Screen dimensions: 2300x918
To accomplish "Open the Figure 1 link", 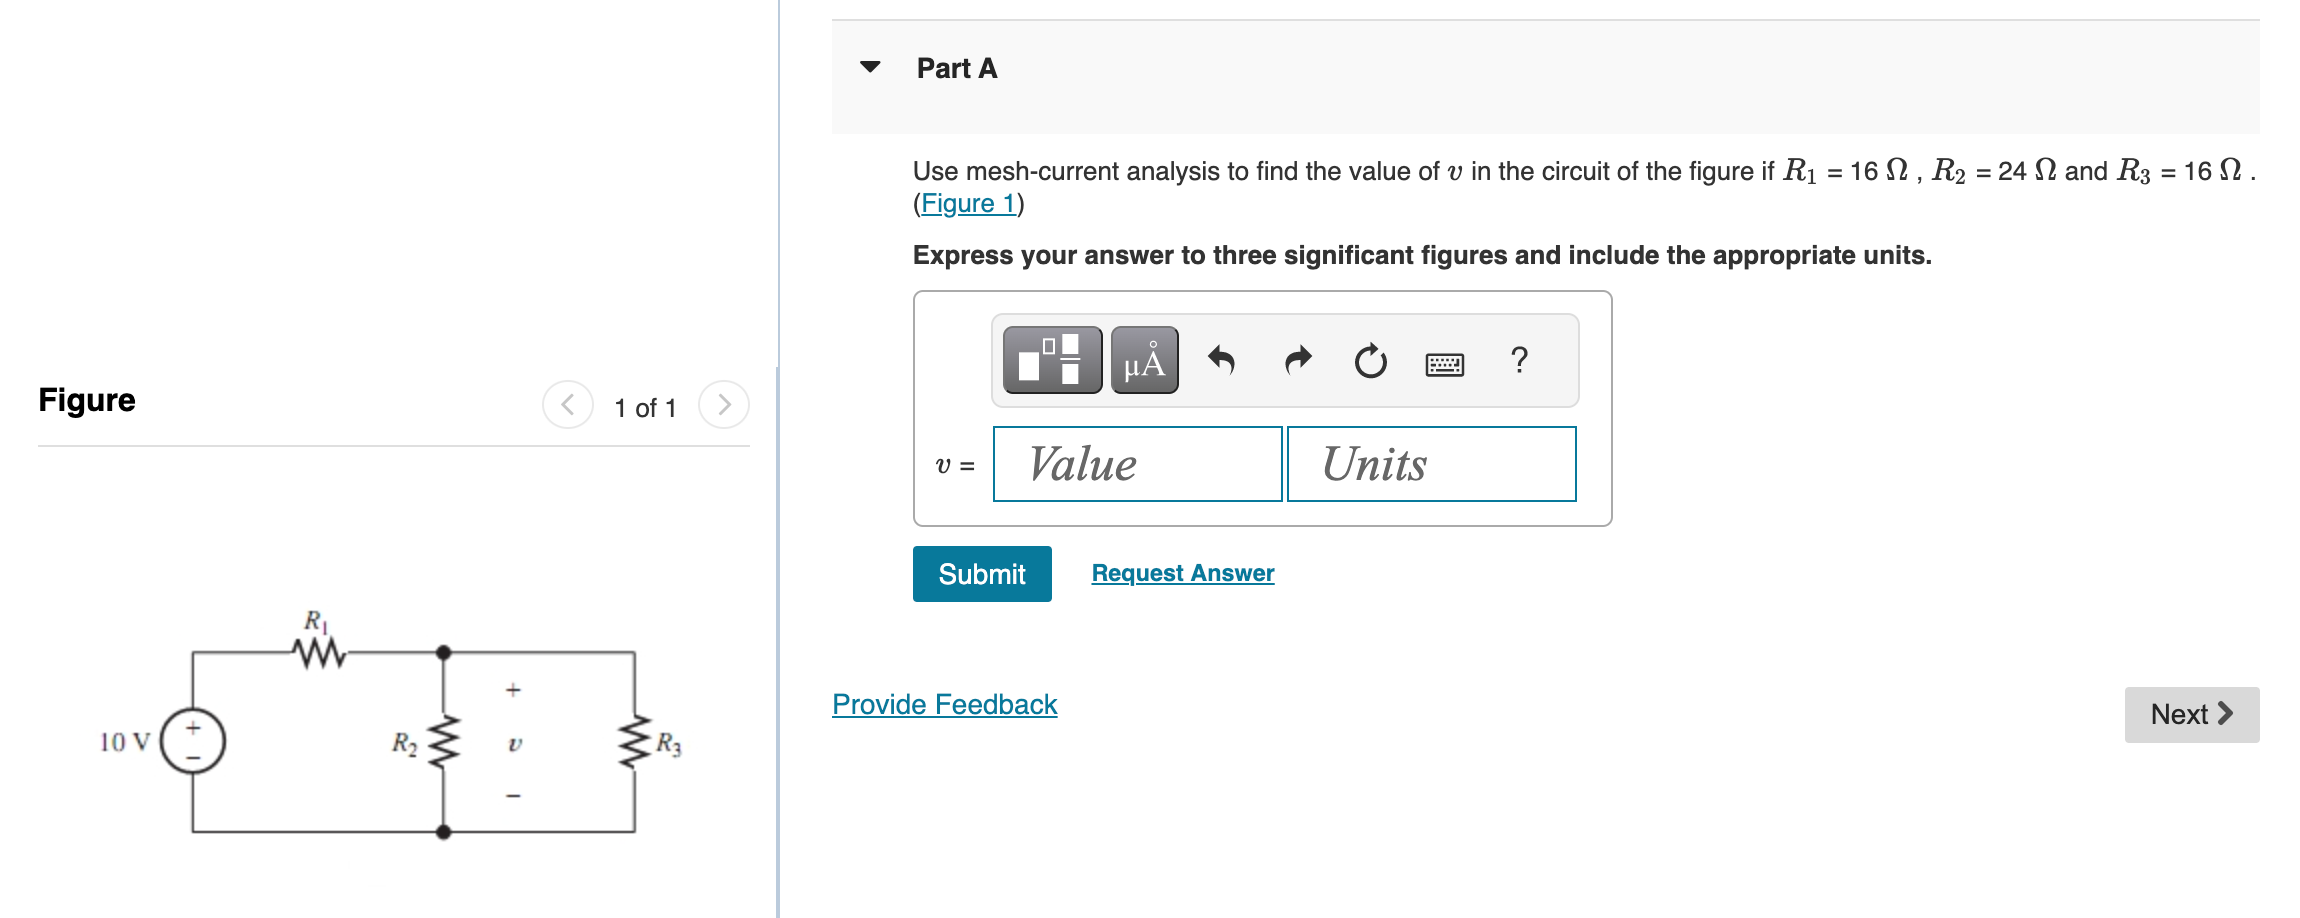I will [x=966, y=203].
